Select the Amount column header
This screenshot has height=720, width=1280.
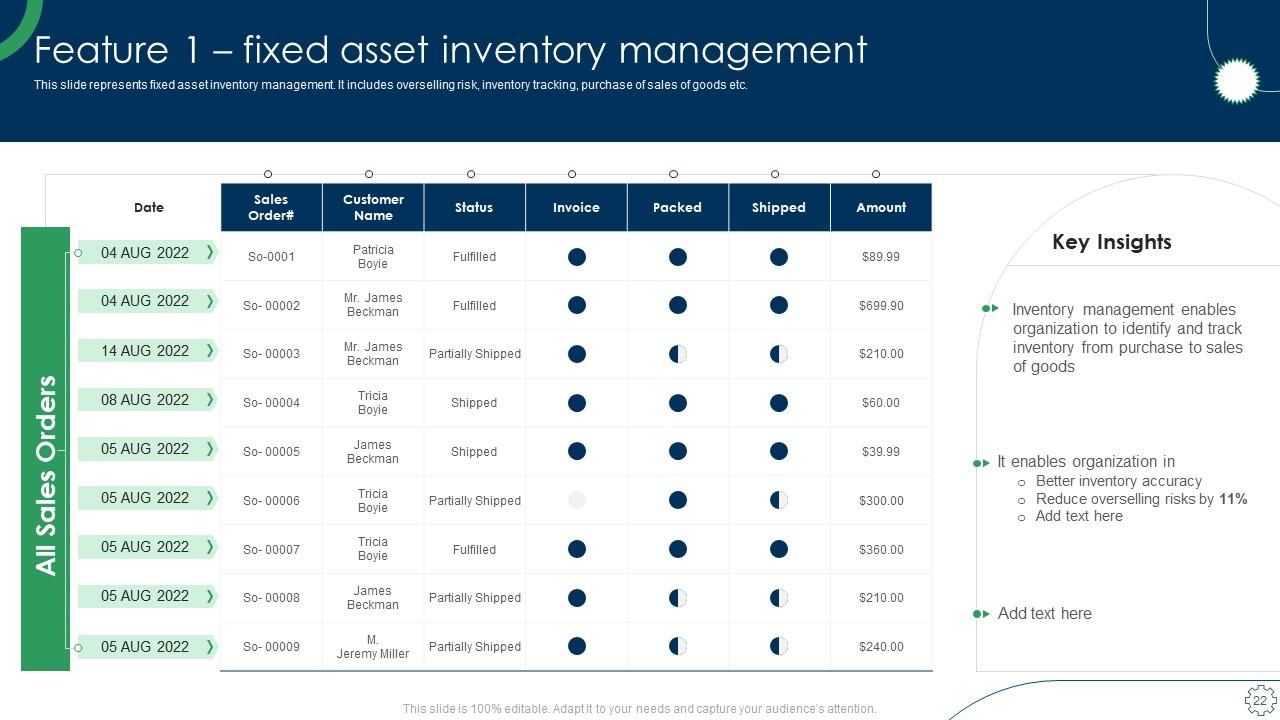[881, 207]
